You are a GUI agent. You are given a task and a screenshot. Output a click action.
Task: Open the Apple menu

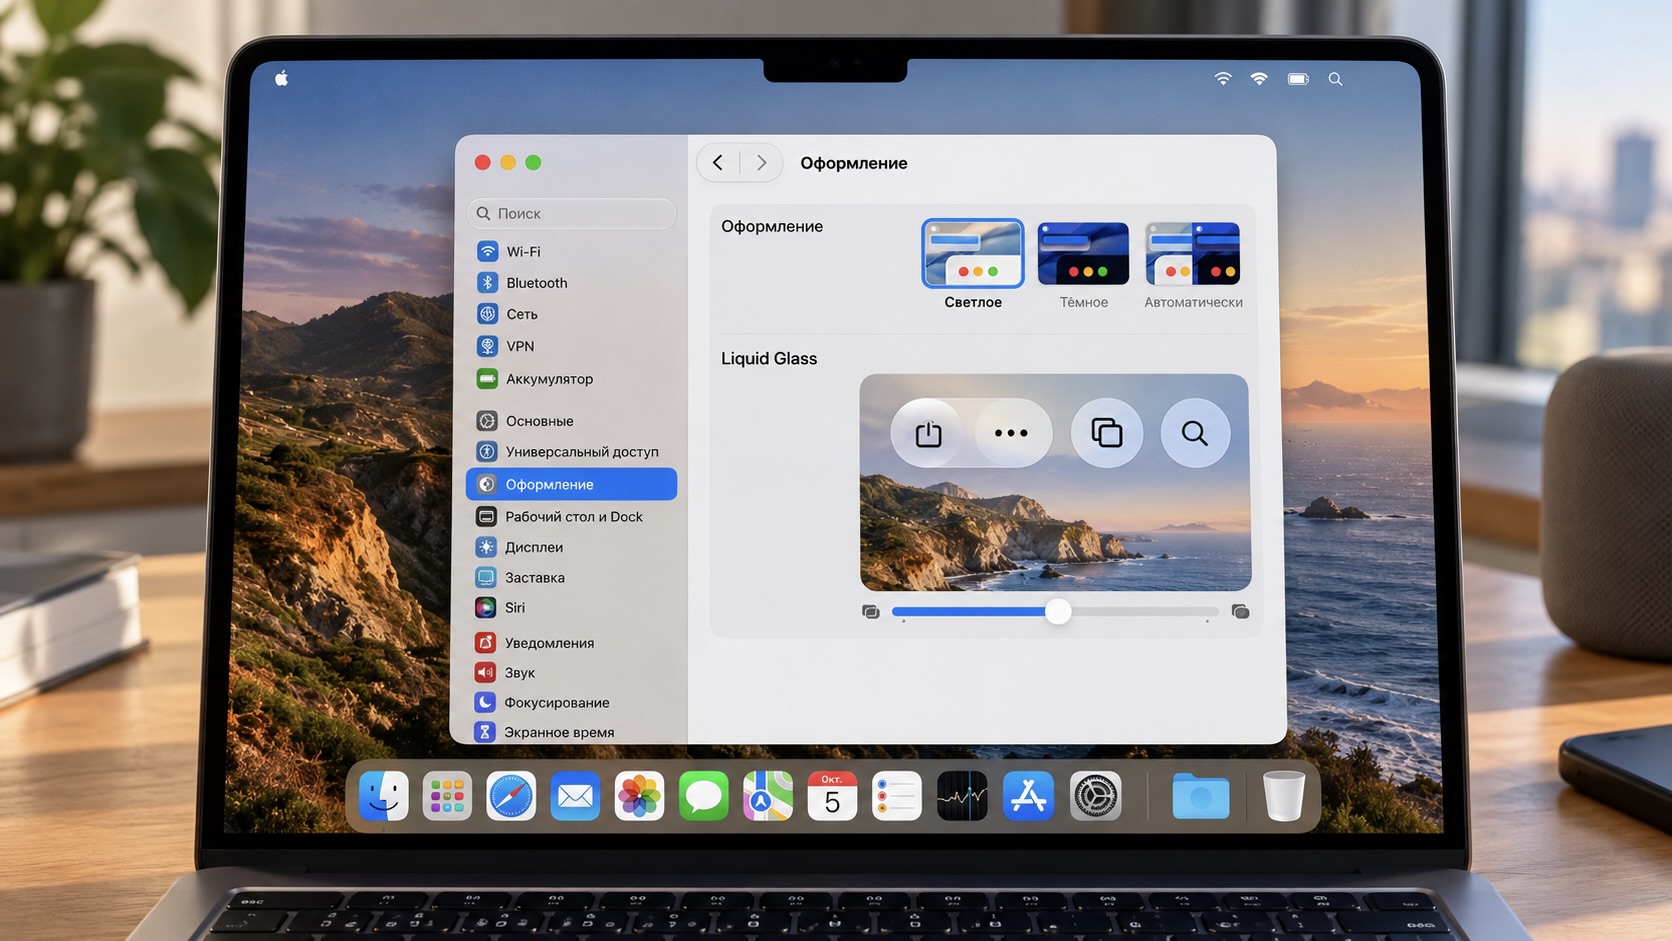282,79
